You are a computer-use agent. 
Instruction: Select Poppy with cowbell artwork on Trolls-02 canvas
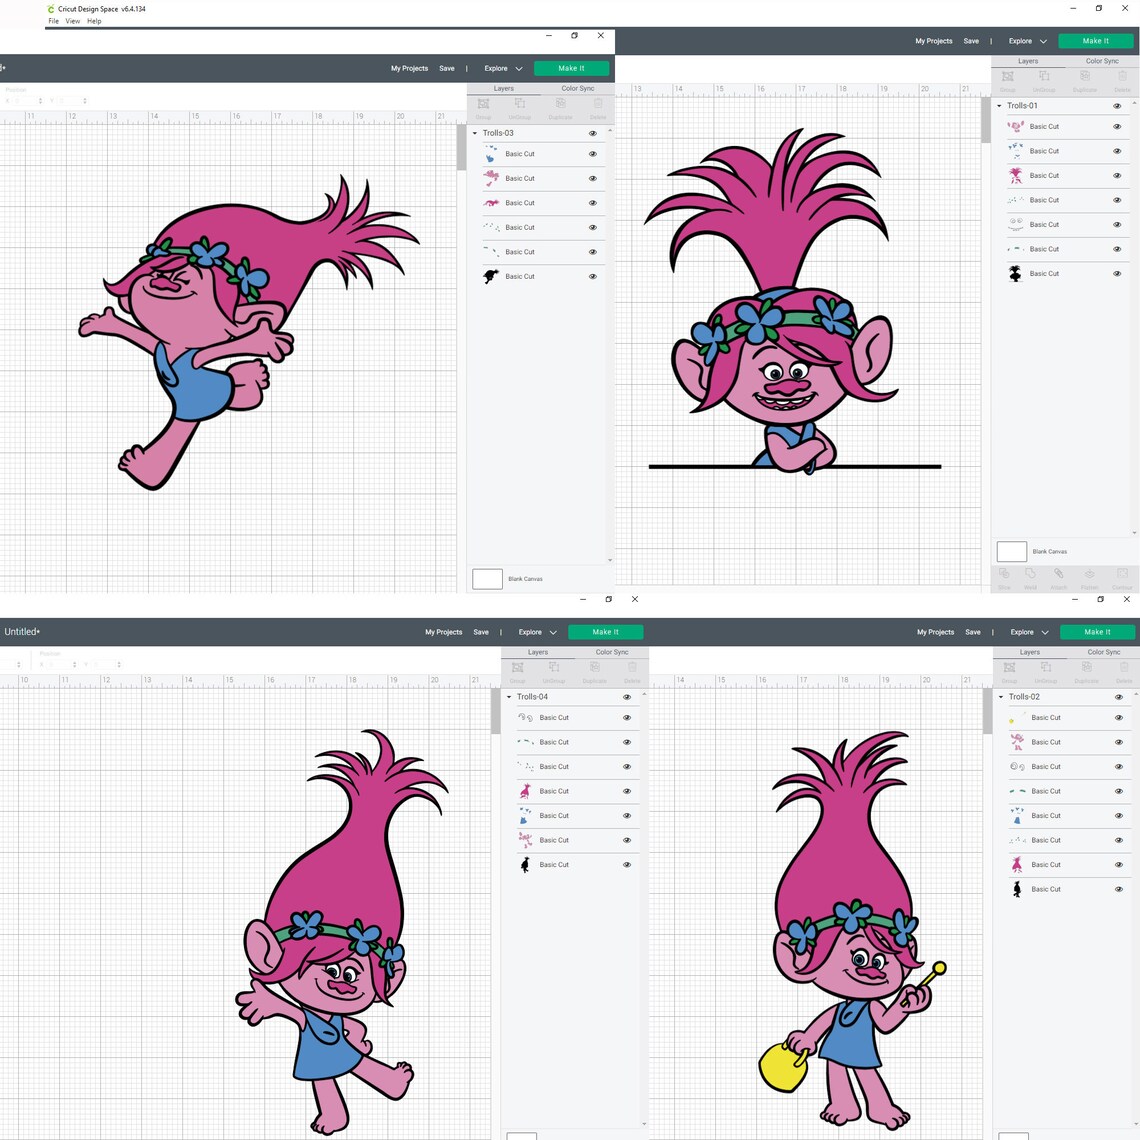pyautogui.click(x=852, y=929)
